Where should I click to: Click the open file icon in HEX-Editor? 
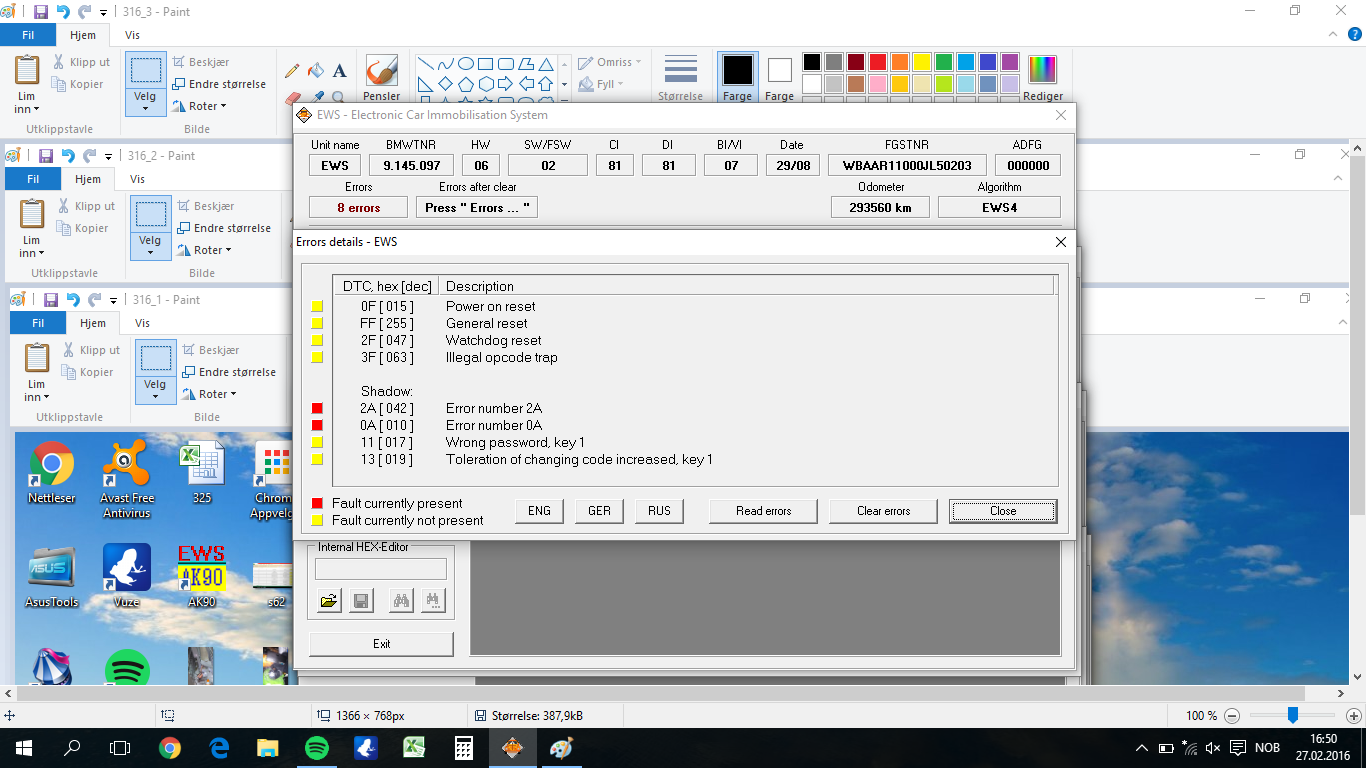point(329,601)
